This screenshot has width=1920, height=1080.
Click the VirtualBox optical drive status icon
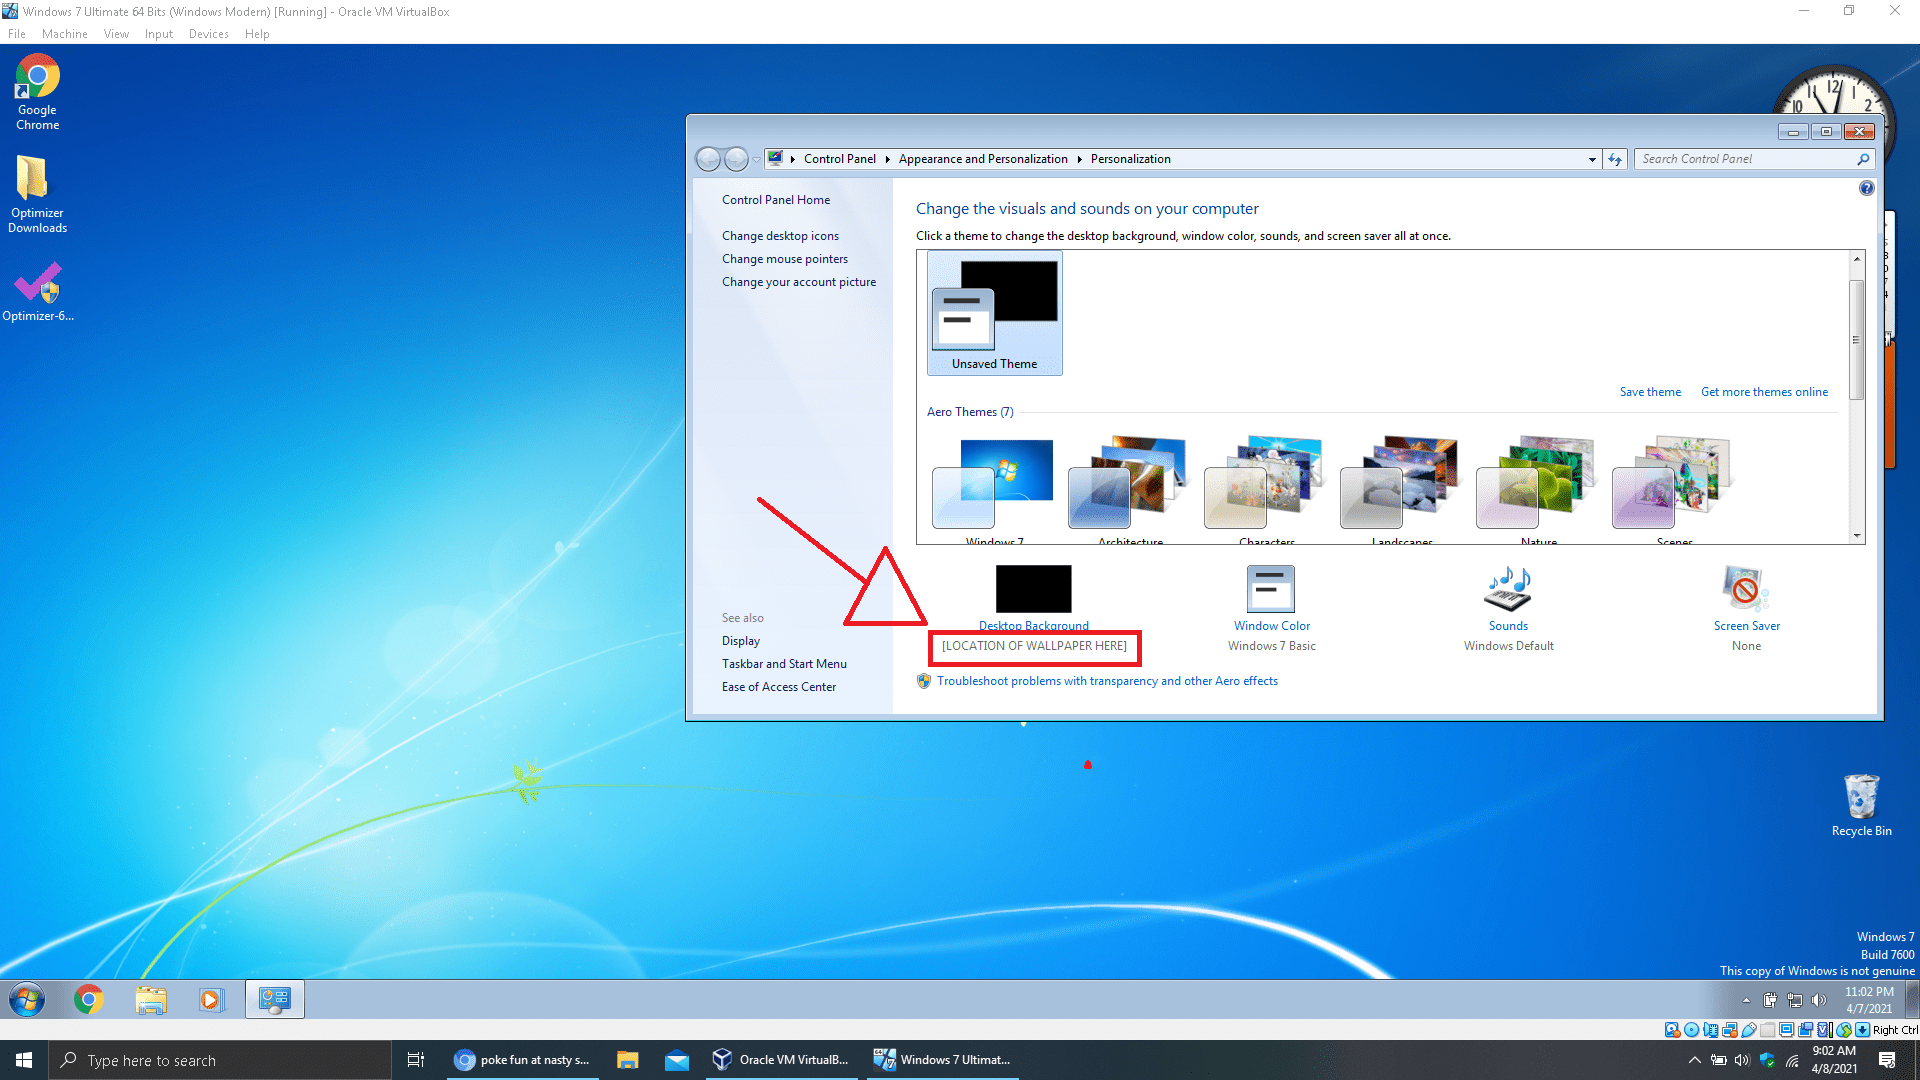(x=1691, y=1029)
